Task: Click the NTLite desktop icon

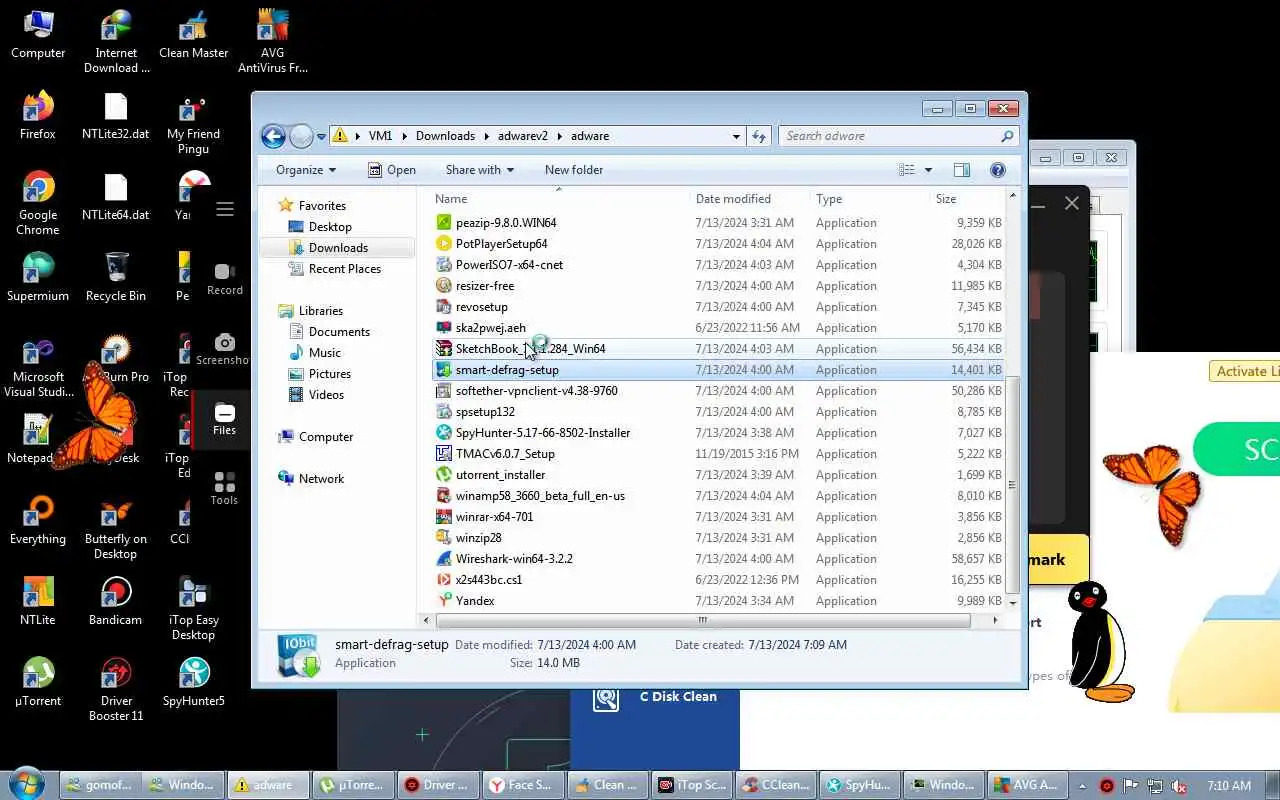Action: (x=38, y=601)
